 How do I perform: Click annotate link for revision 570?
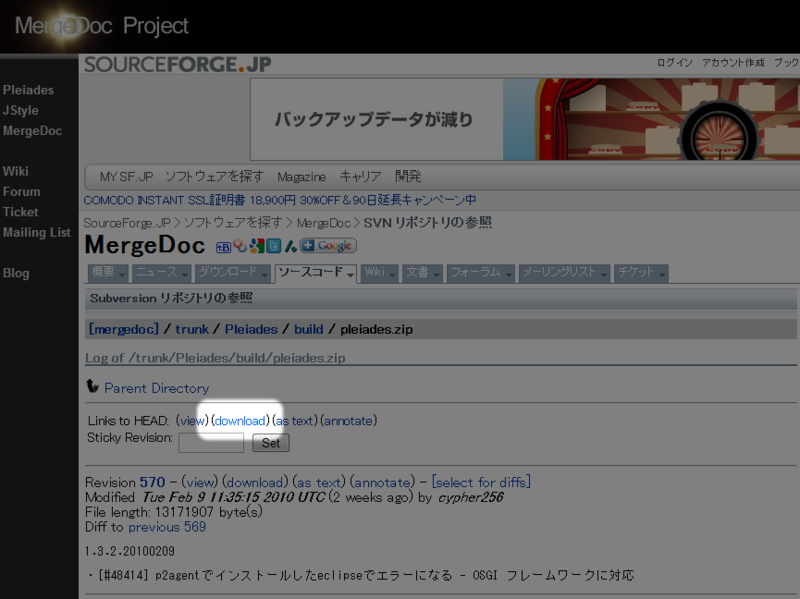click(383, 482)
